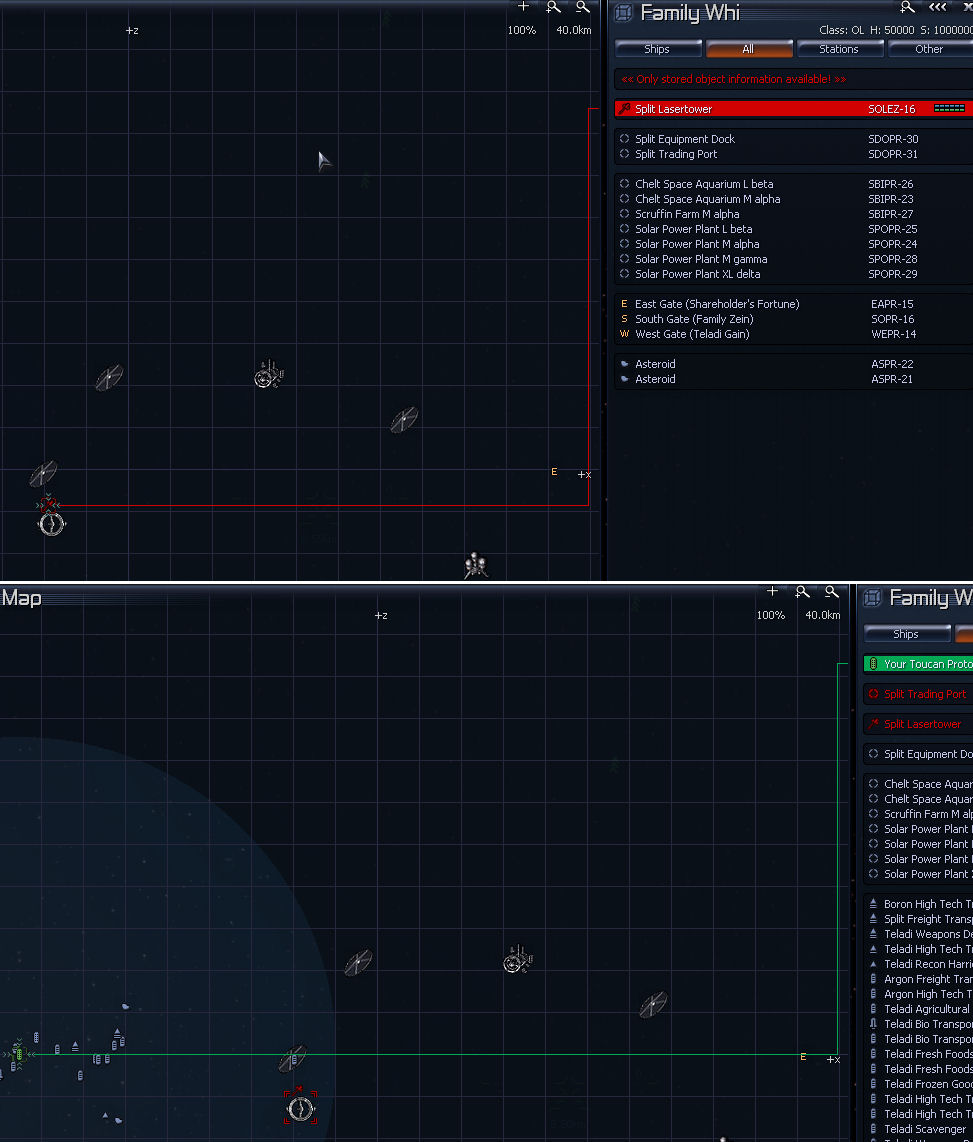Image resolution: width=973 pixels, height=1142 pixels.
Task: Select Scruffin Farm M alpha in upper list
Action: pos(793,214)
